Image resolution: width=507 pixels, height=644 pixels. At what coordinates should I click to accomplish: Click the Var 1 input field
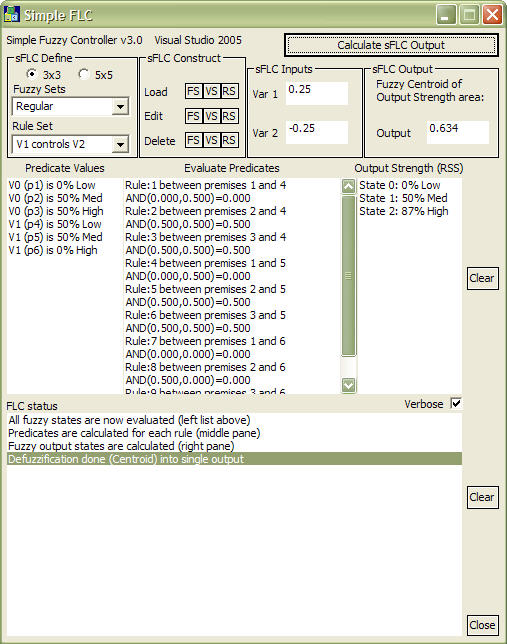pos(317,93)
